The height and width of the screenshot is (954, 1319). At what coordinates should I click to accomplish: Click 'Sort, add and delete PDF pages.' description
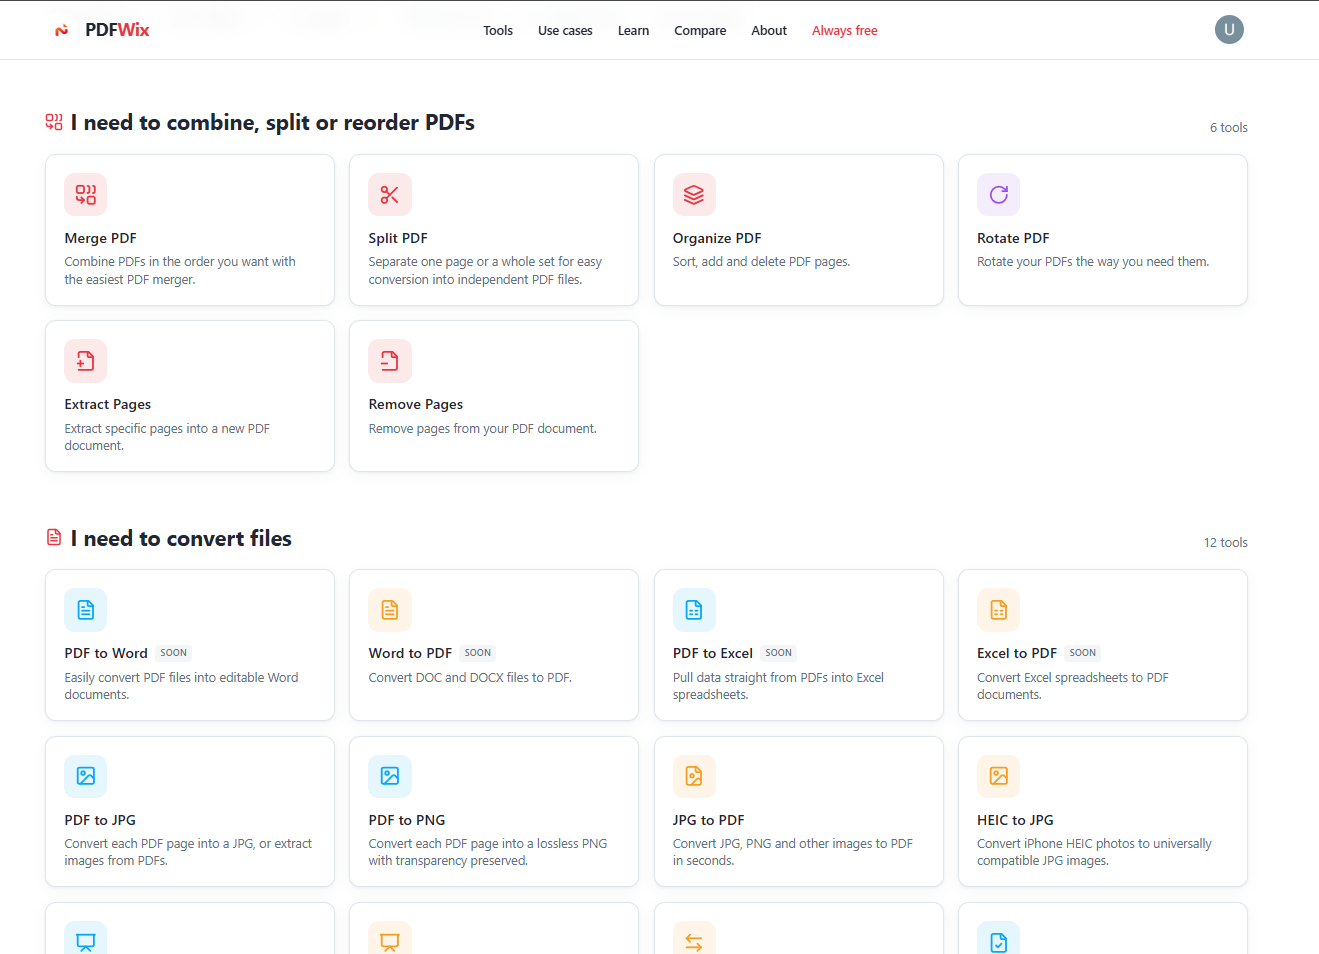coord(762,262)
